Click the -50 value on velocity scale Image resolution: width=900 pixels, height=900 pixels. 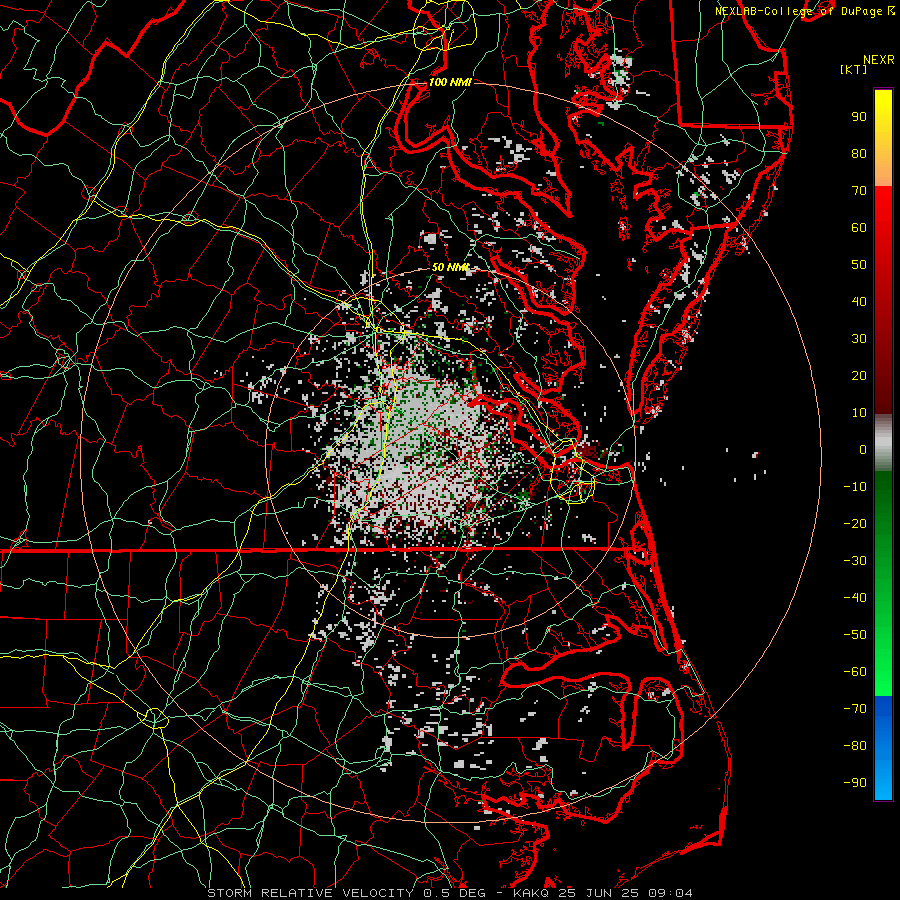tap(855, 635)
